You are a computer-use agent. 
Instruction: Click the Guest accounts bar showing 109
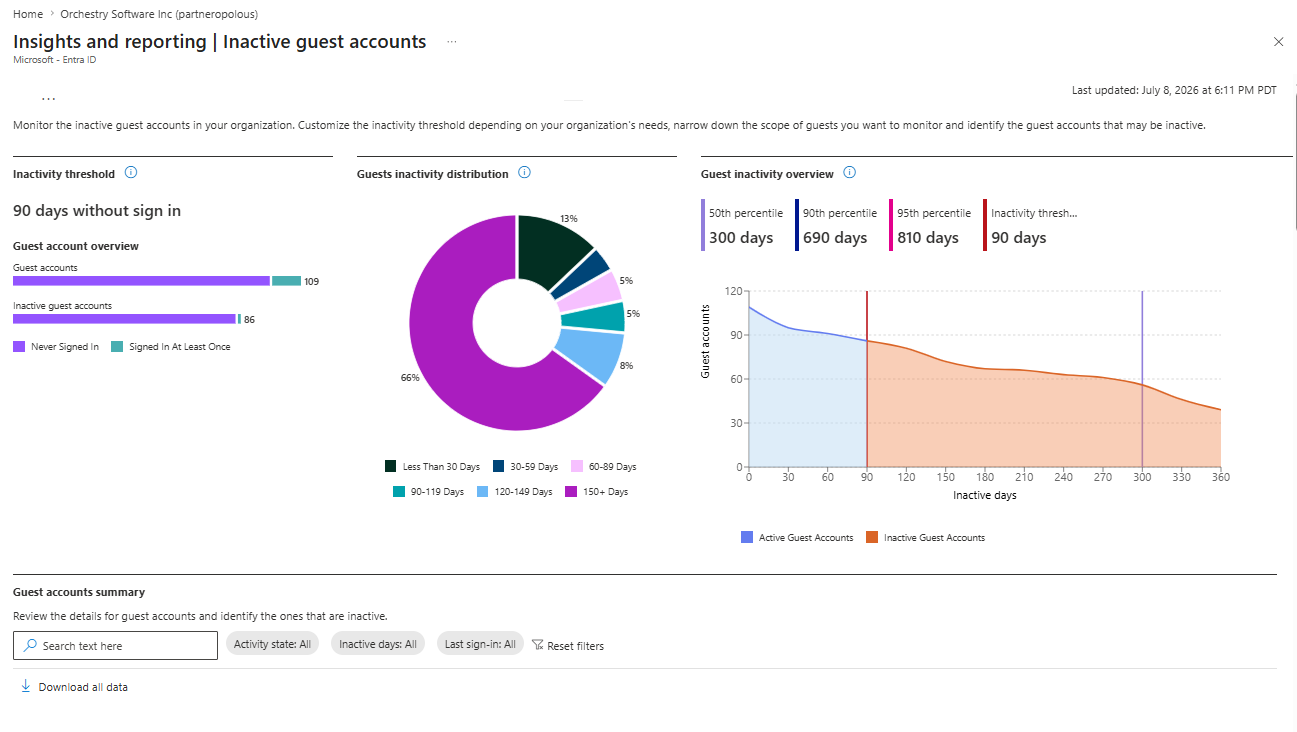157,281
